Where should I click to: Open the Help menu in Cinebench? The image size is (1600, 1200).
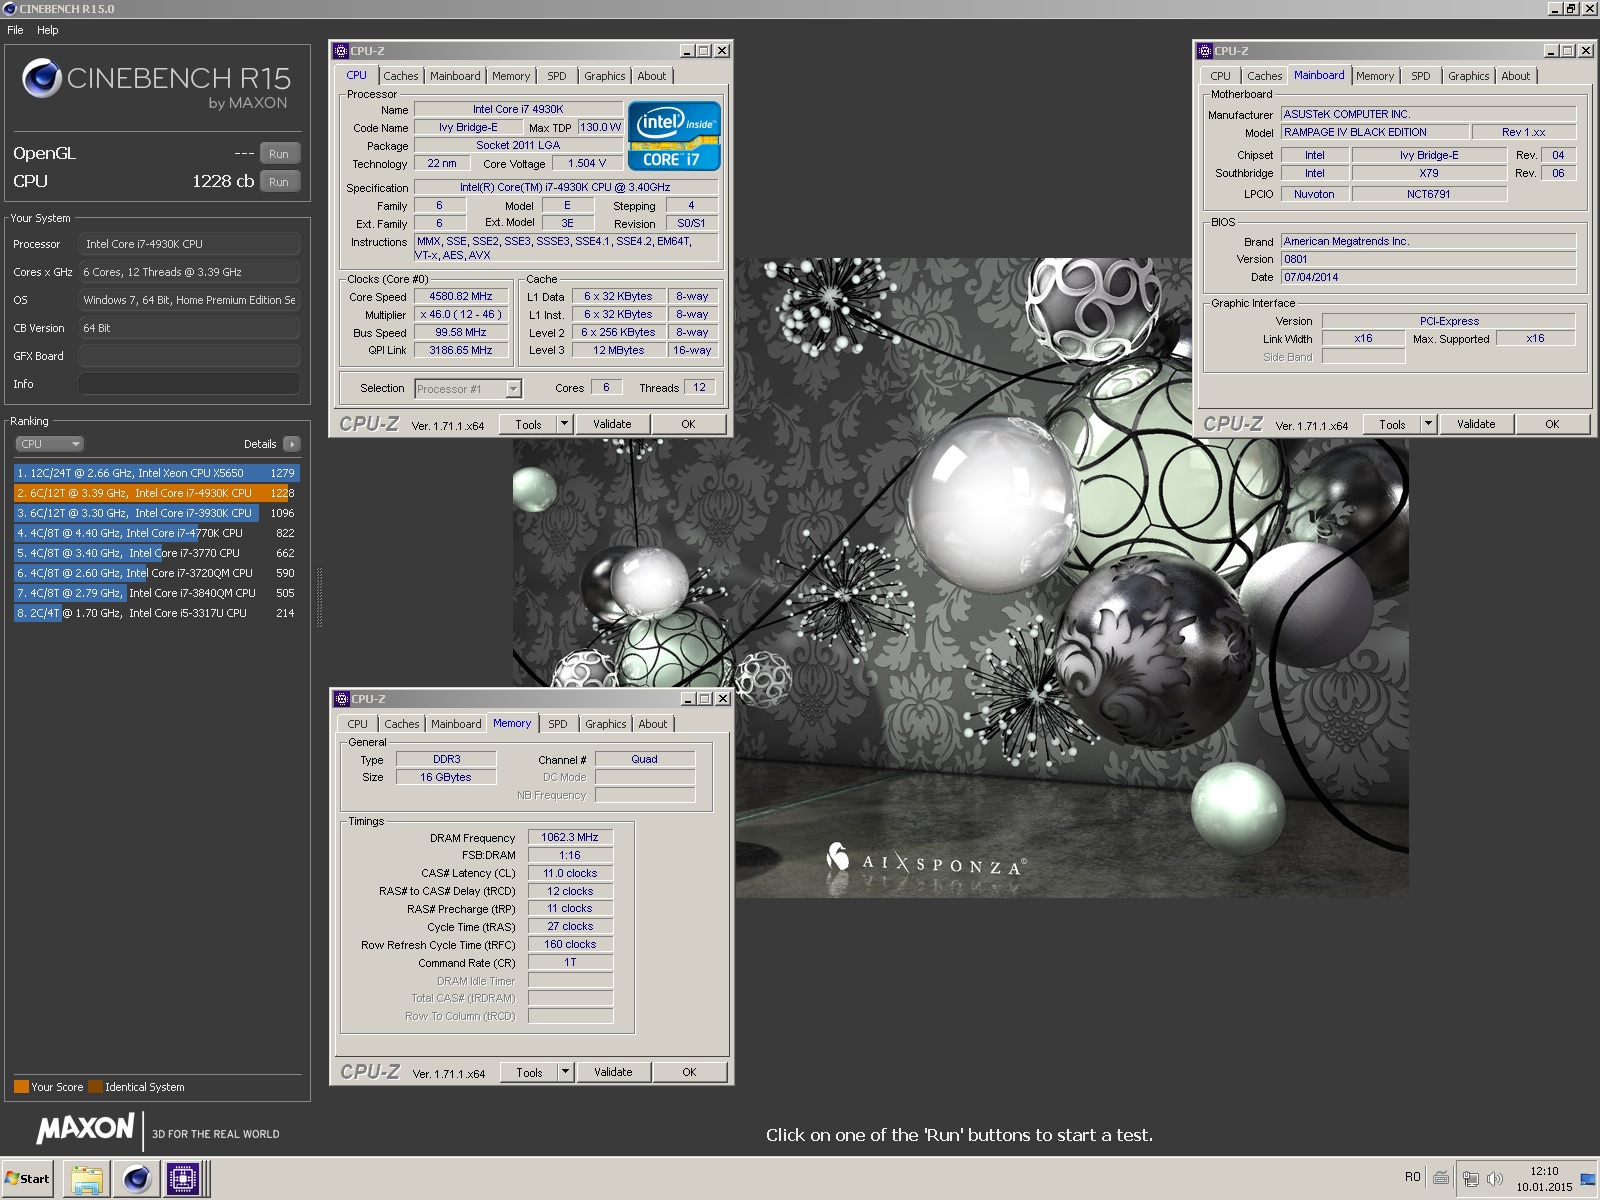pos(48,30)
